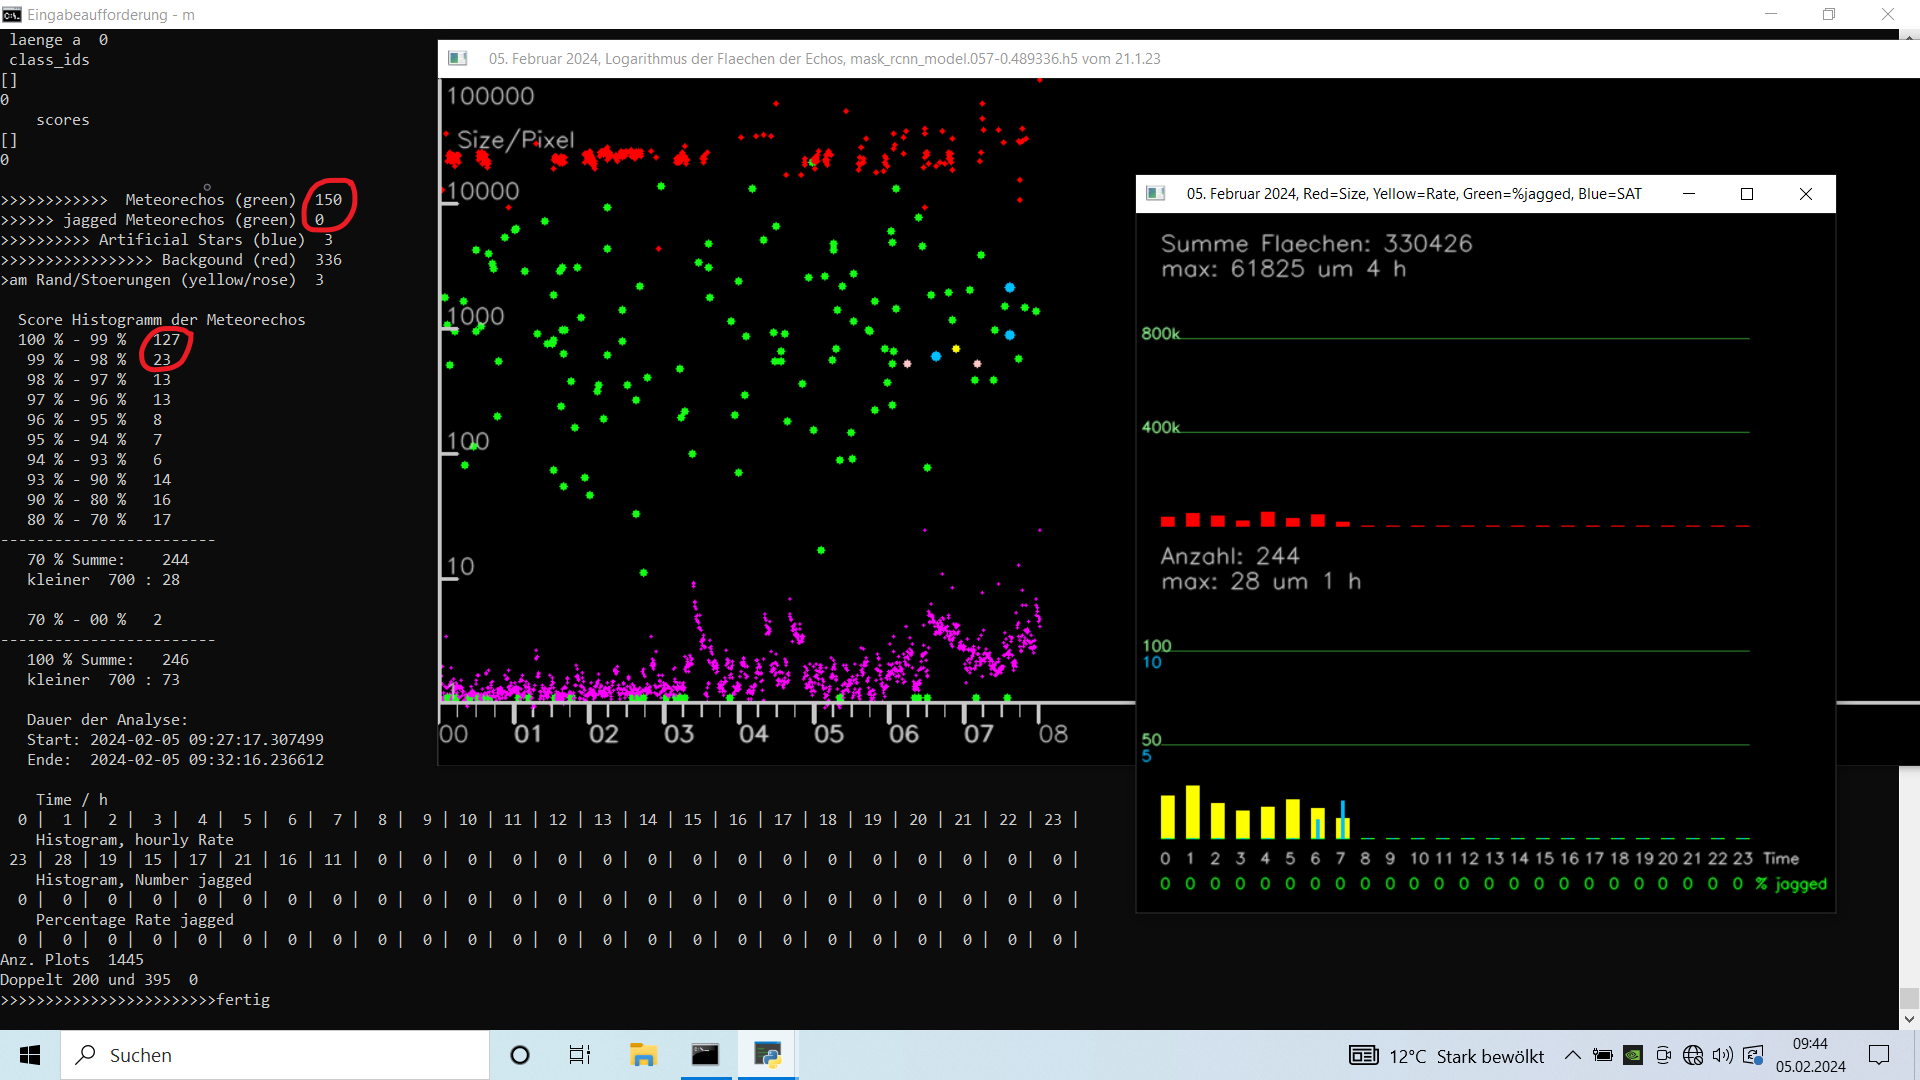This screenshot has height=1080, width=1920.
Task: Select the Python app icon in the taskbar
Action: click(767, 1055)
